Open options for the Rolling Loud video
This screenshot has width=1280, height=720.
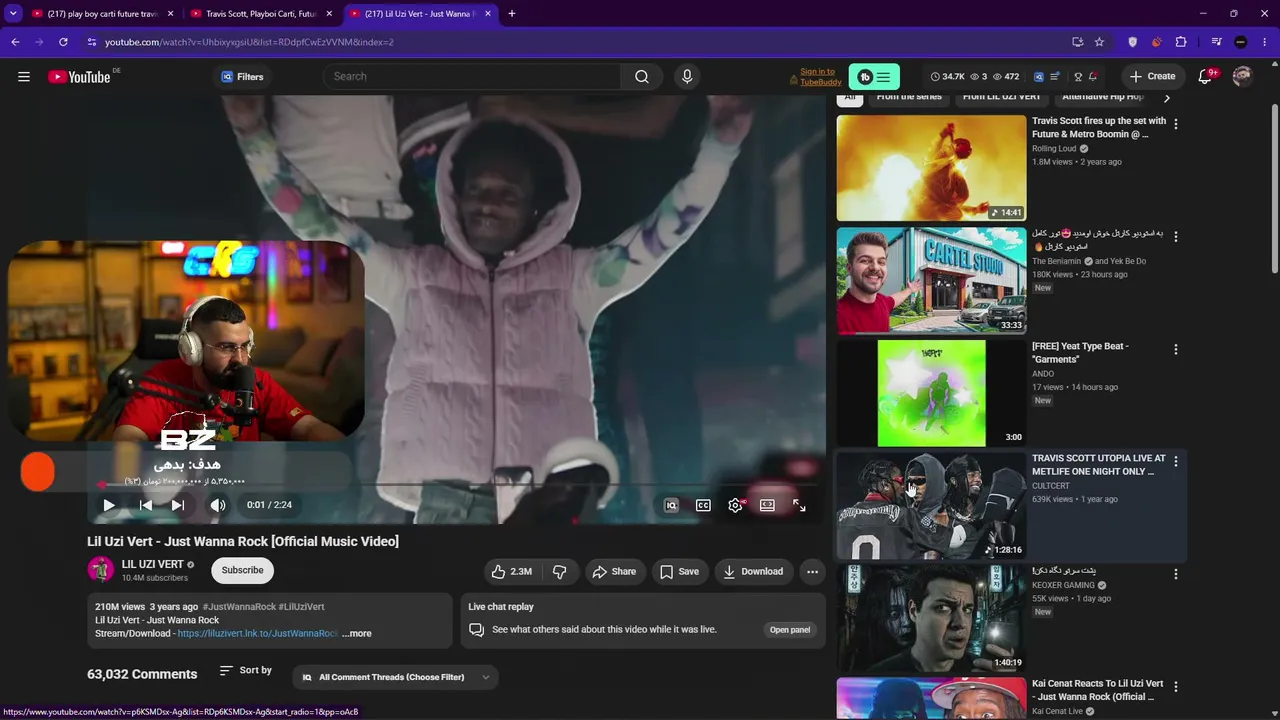(1176, 124)
